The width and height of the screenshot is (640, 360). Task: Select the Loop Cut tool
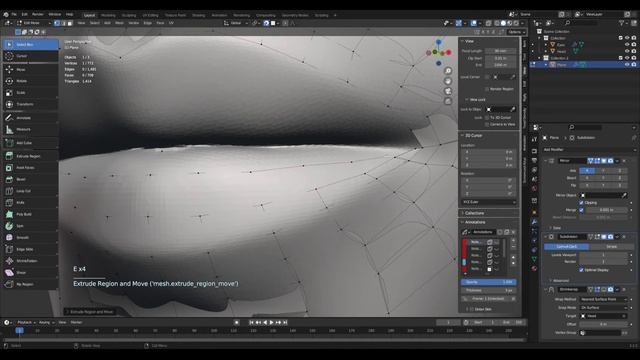click(31, 191)
